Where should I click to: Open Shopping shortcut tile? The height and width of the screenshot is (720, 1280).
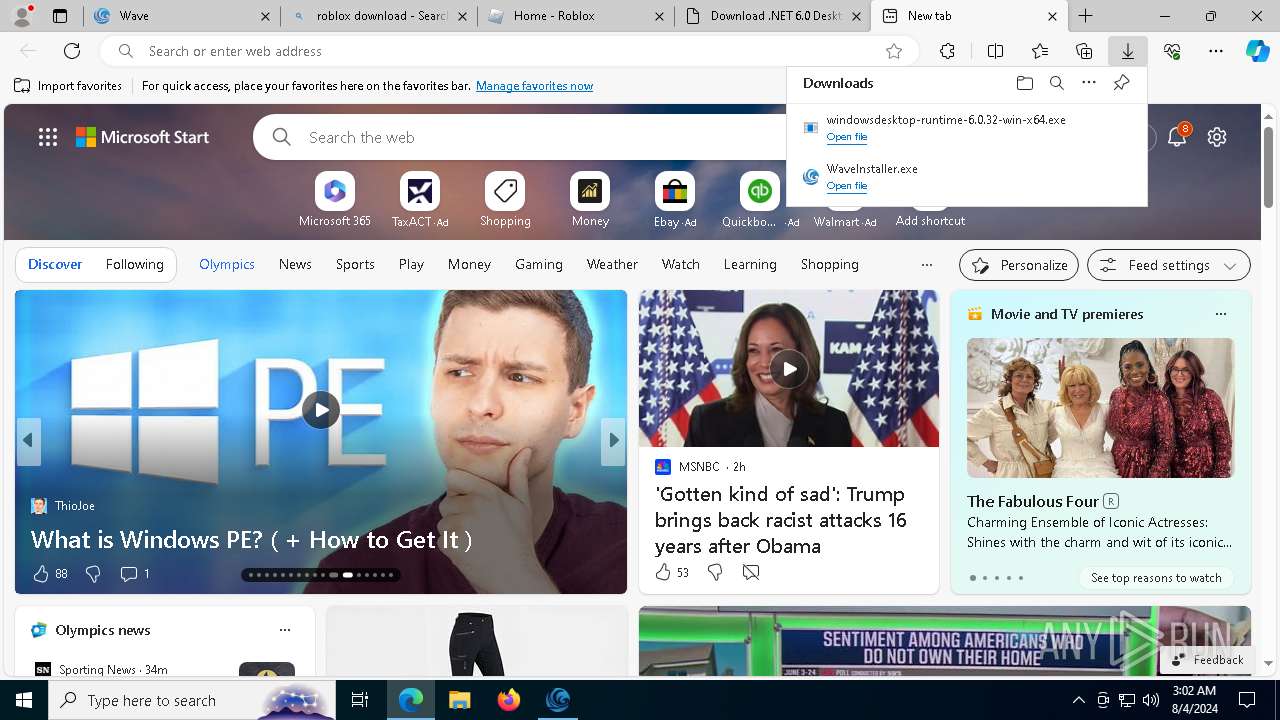click(505, 200)
